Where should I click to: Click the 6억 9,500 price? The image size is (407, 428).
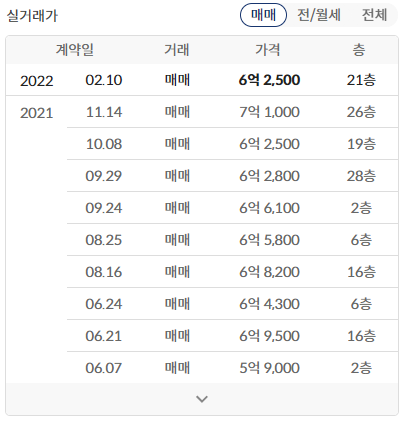pyautogui.click(x=269, y=336)
